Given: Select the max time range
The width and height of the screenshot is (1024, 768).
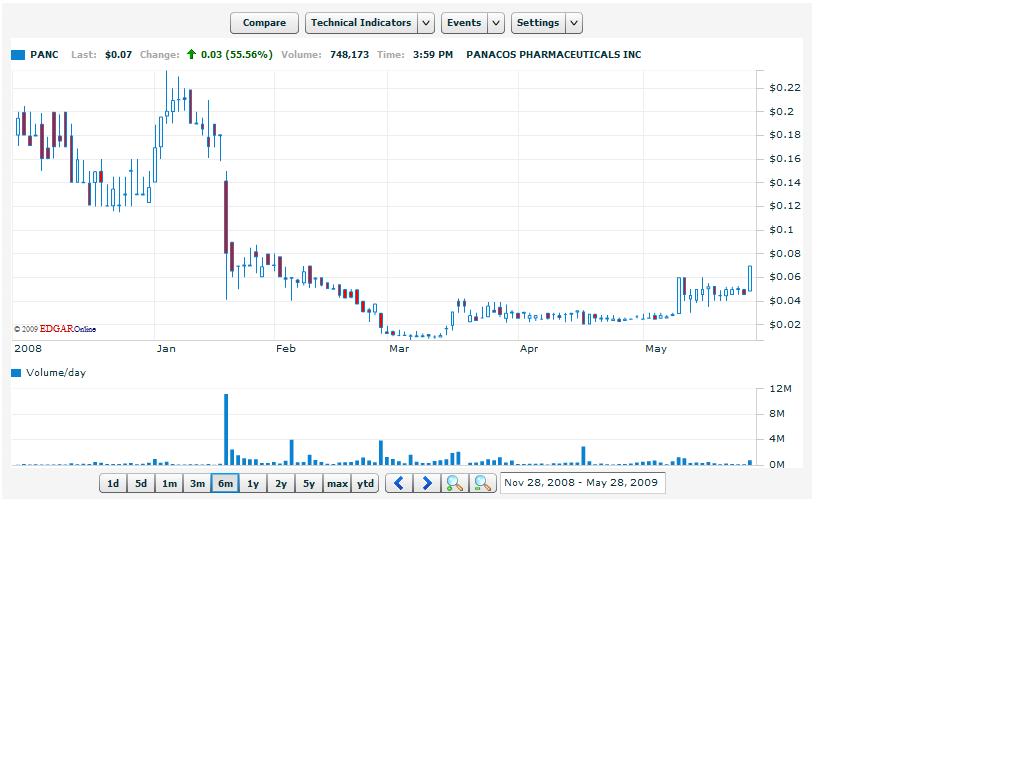Looking at the screenshot, I should click(338, 483).
